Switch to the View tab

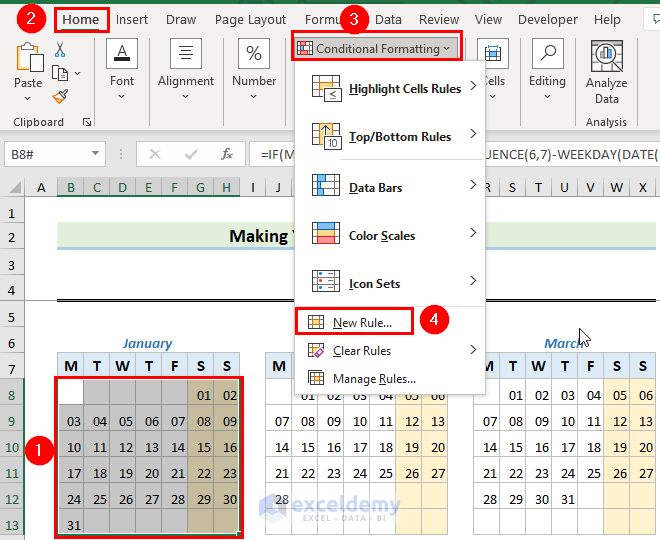pos(488,20)
